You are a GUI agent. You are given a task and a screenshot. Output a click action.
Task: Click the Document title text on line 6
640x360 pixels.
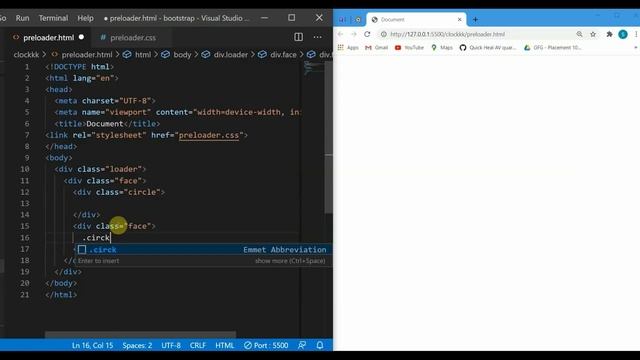point(104,124)
